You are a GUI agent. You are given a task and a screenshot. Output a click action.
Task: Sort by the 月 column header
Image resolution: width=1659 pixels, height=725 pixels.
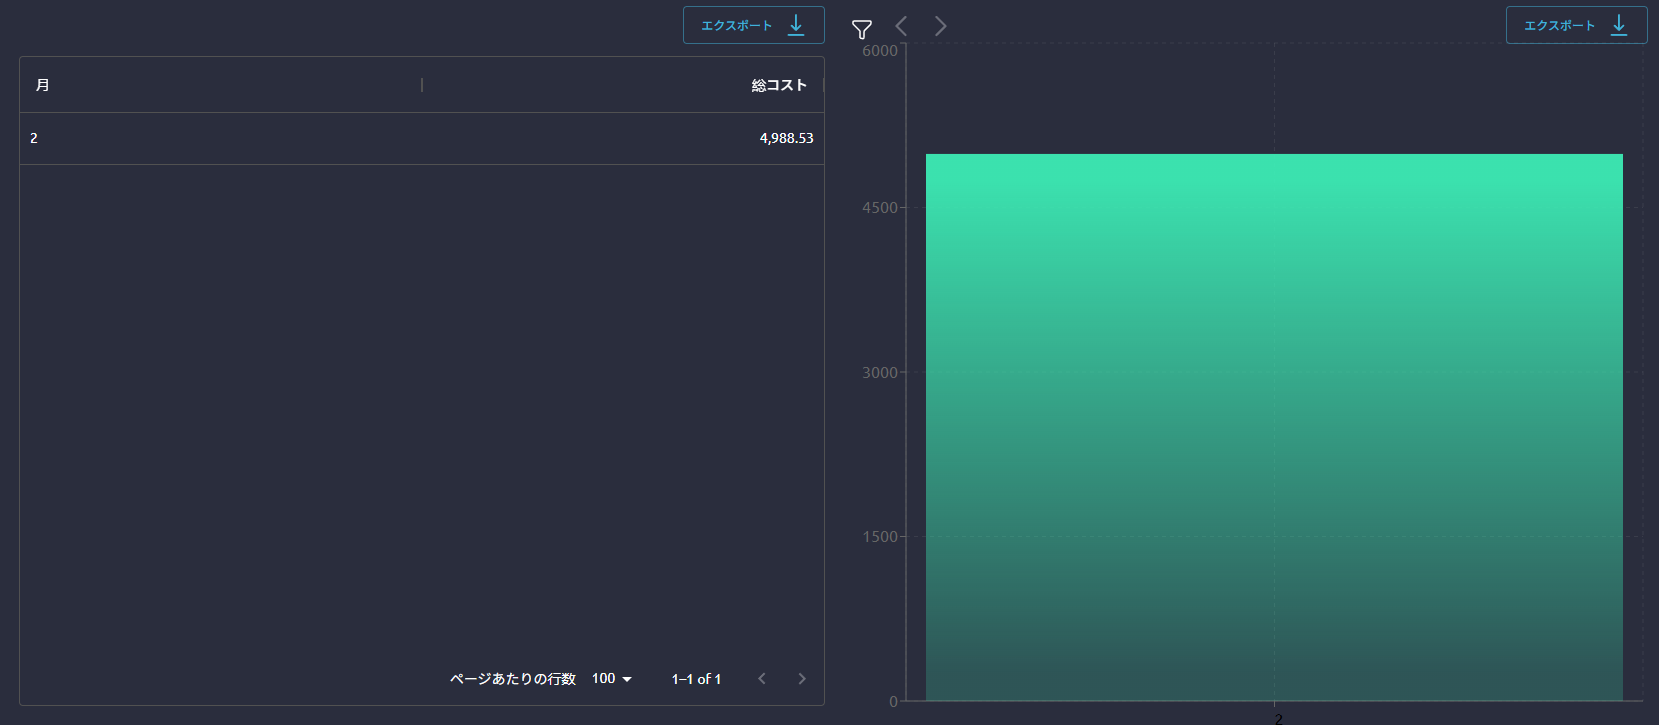tap(43, 85)
